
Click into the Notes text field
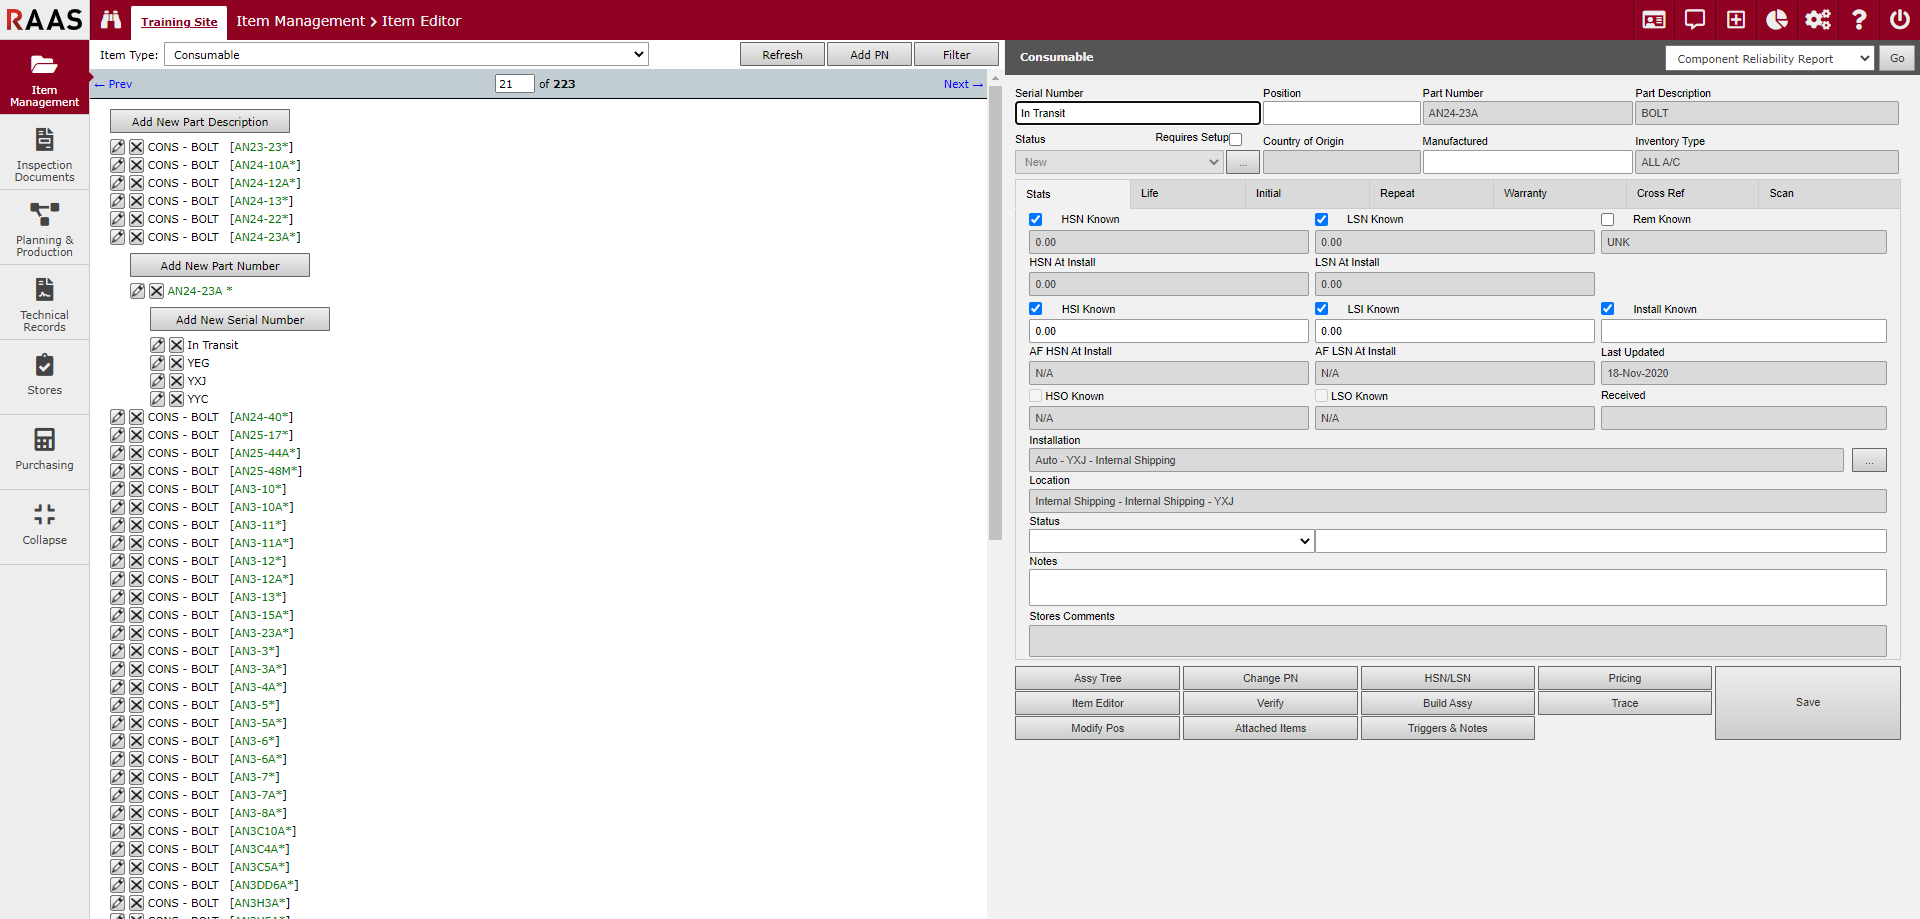(x=1457, y=587)
